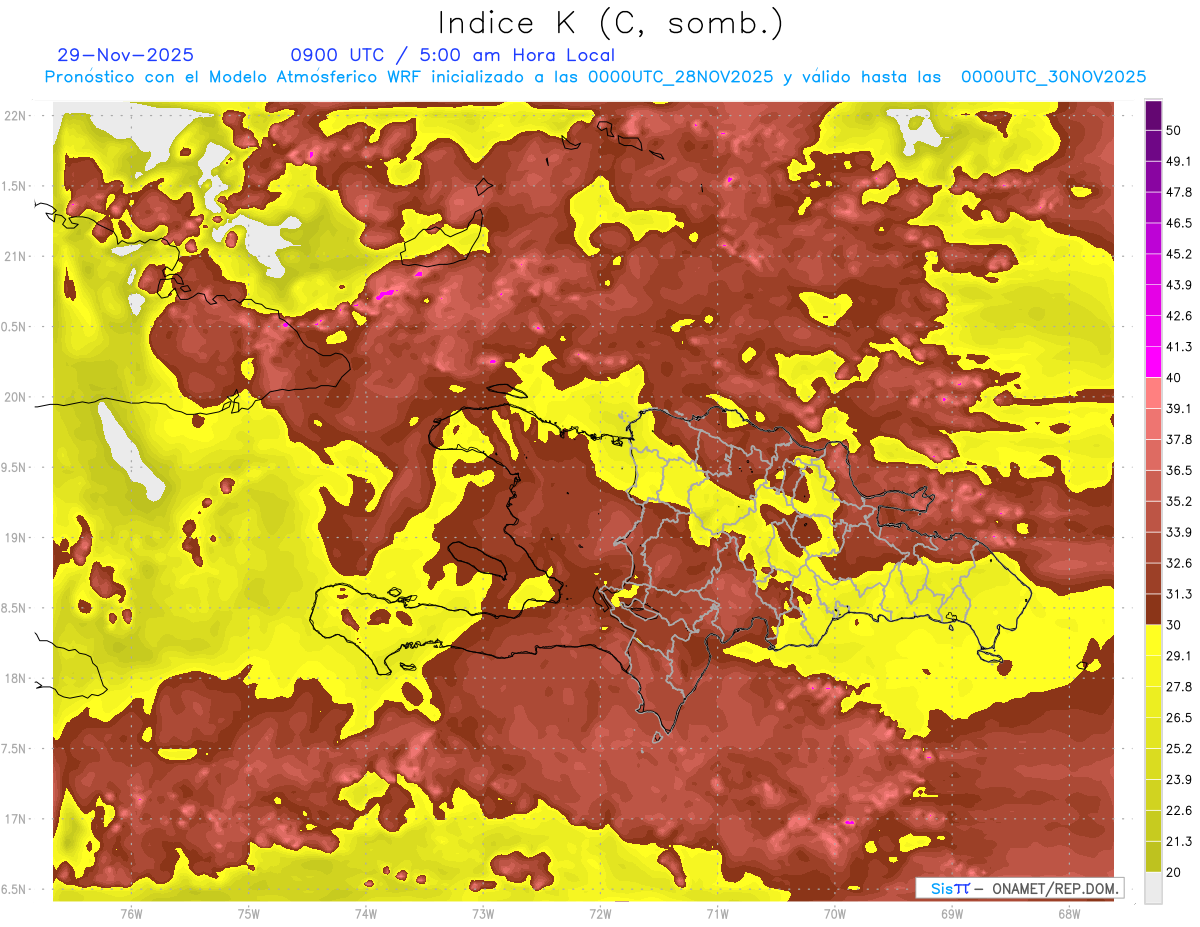Pick the bright yellow legend block between 29.1 and 30
Screen dimensions: 1200x927
pyautogui.click(x=1153, y=640)
